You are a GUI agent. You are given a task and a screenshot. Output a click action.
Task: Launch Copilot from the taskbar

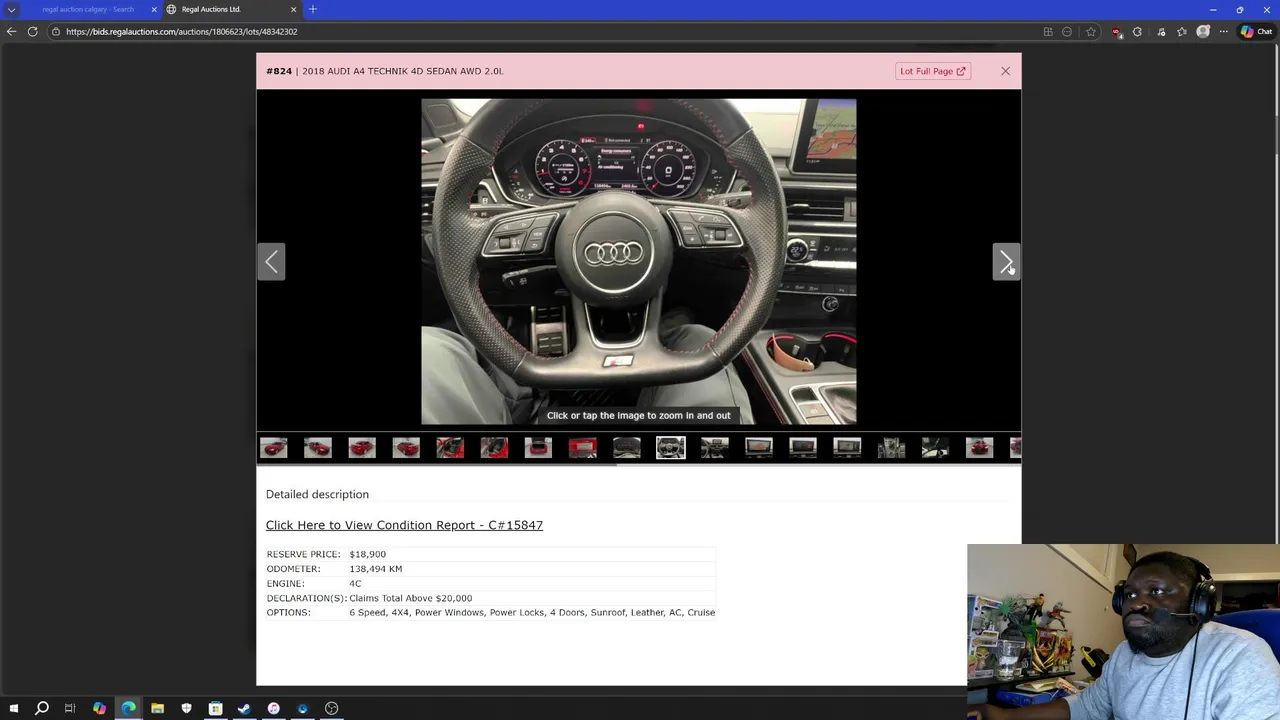[x=99, y=708]
